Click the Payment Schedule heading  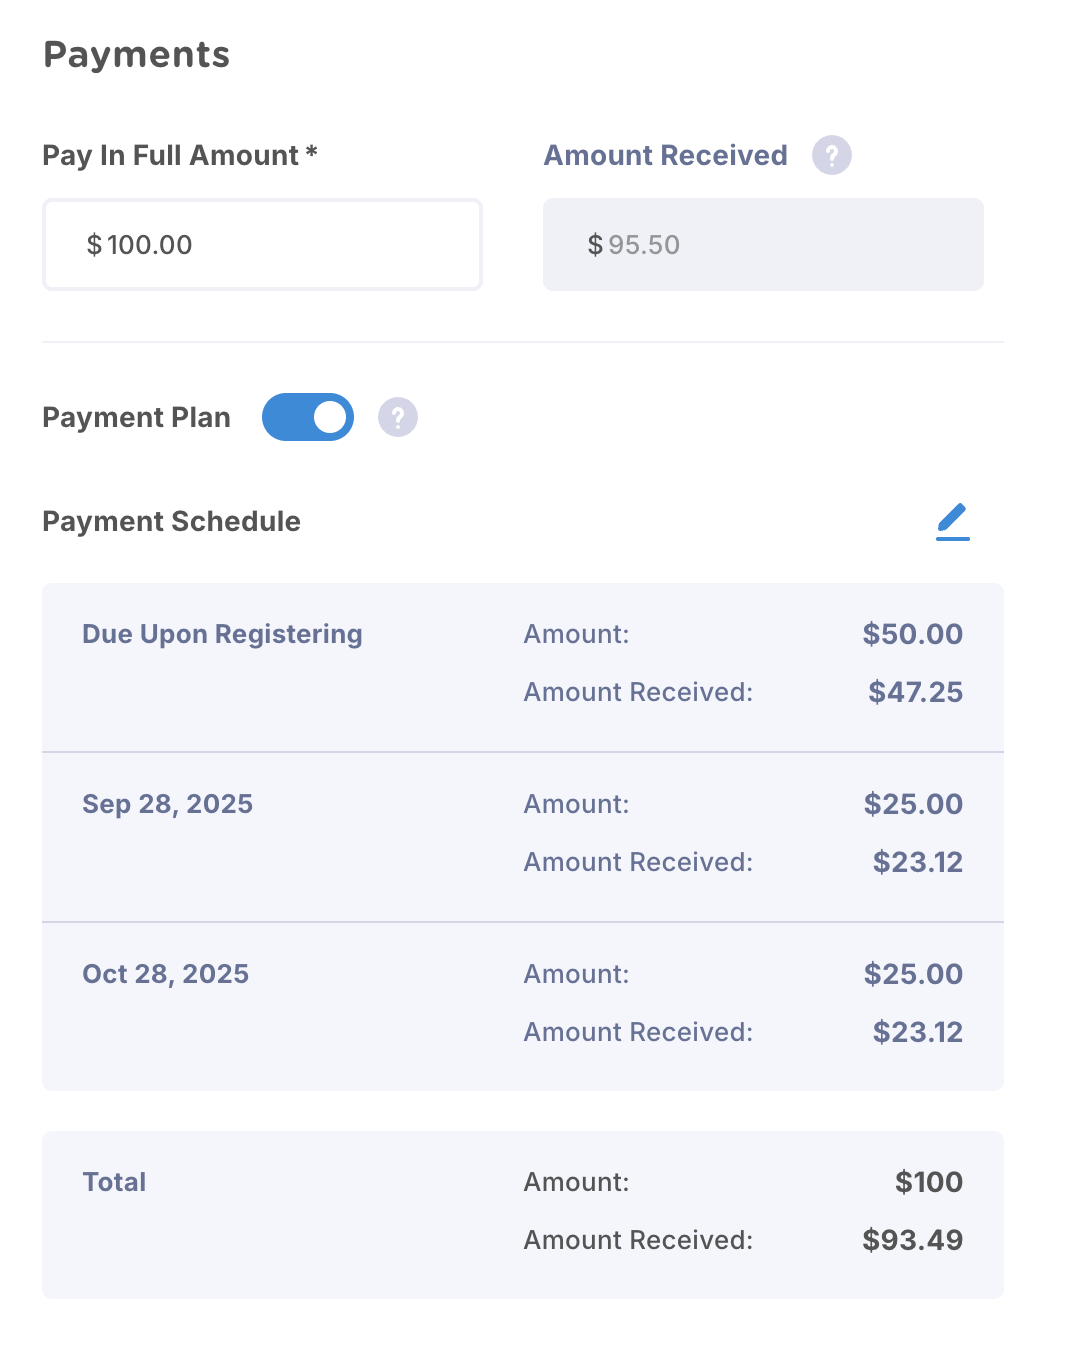pos(171,521)
